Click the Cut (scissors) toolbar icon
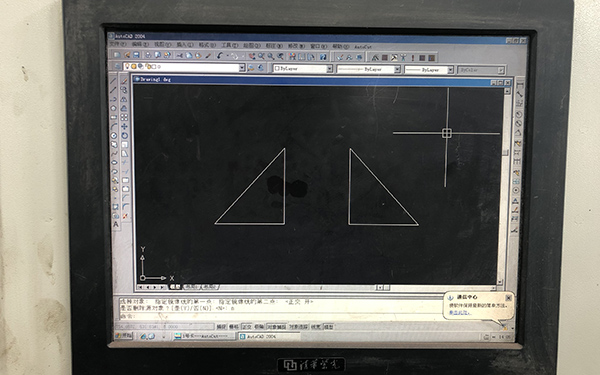Viewport: 600px width, 375px height. pos(179,55)
